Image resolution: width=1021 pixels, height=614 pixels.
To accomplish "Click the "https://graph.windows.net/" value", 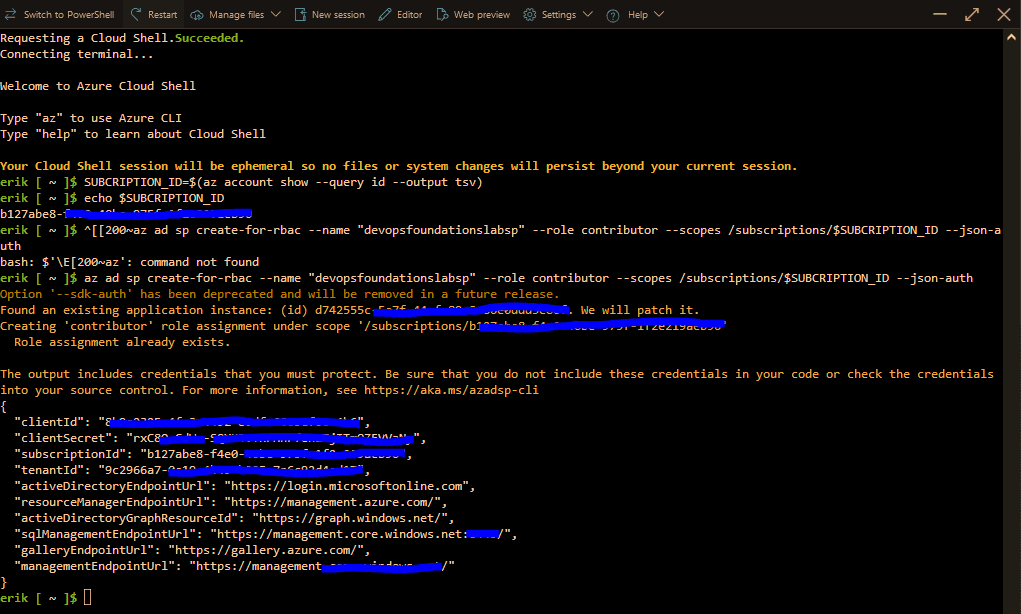I will point(350,518).
